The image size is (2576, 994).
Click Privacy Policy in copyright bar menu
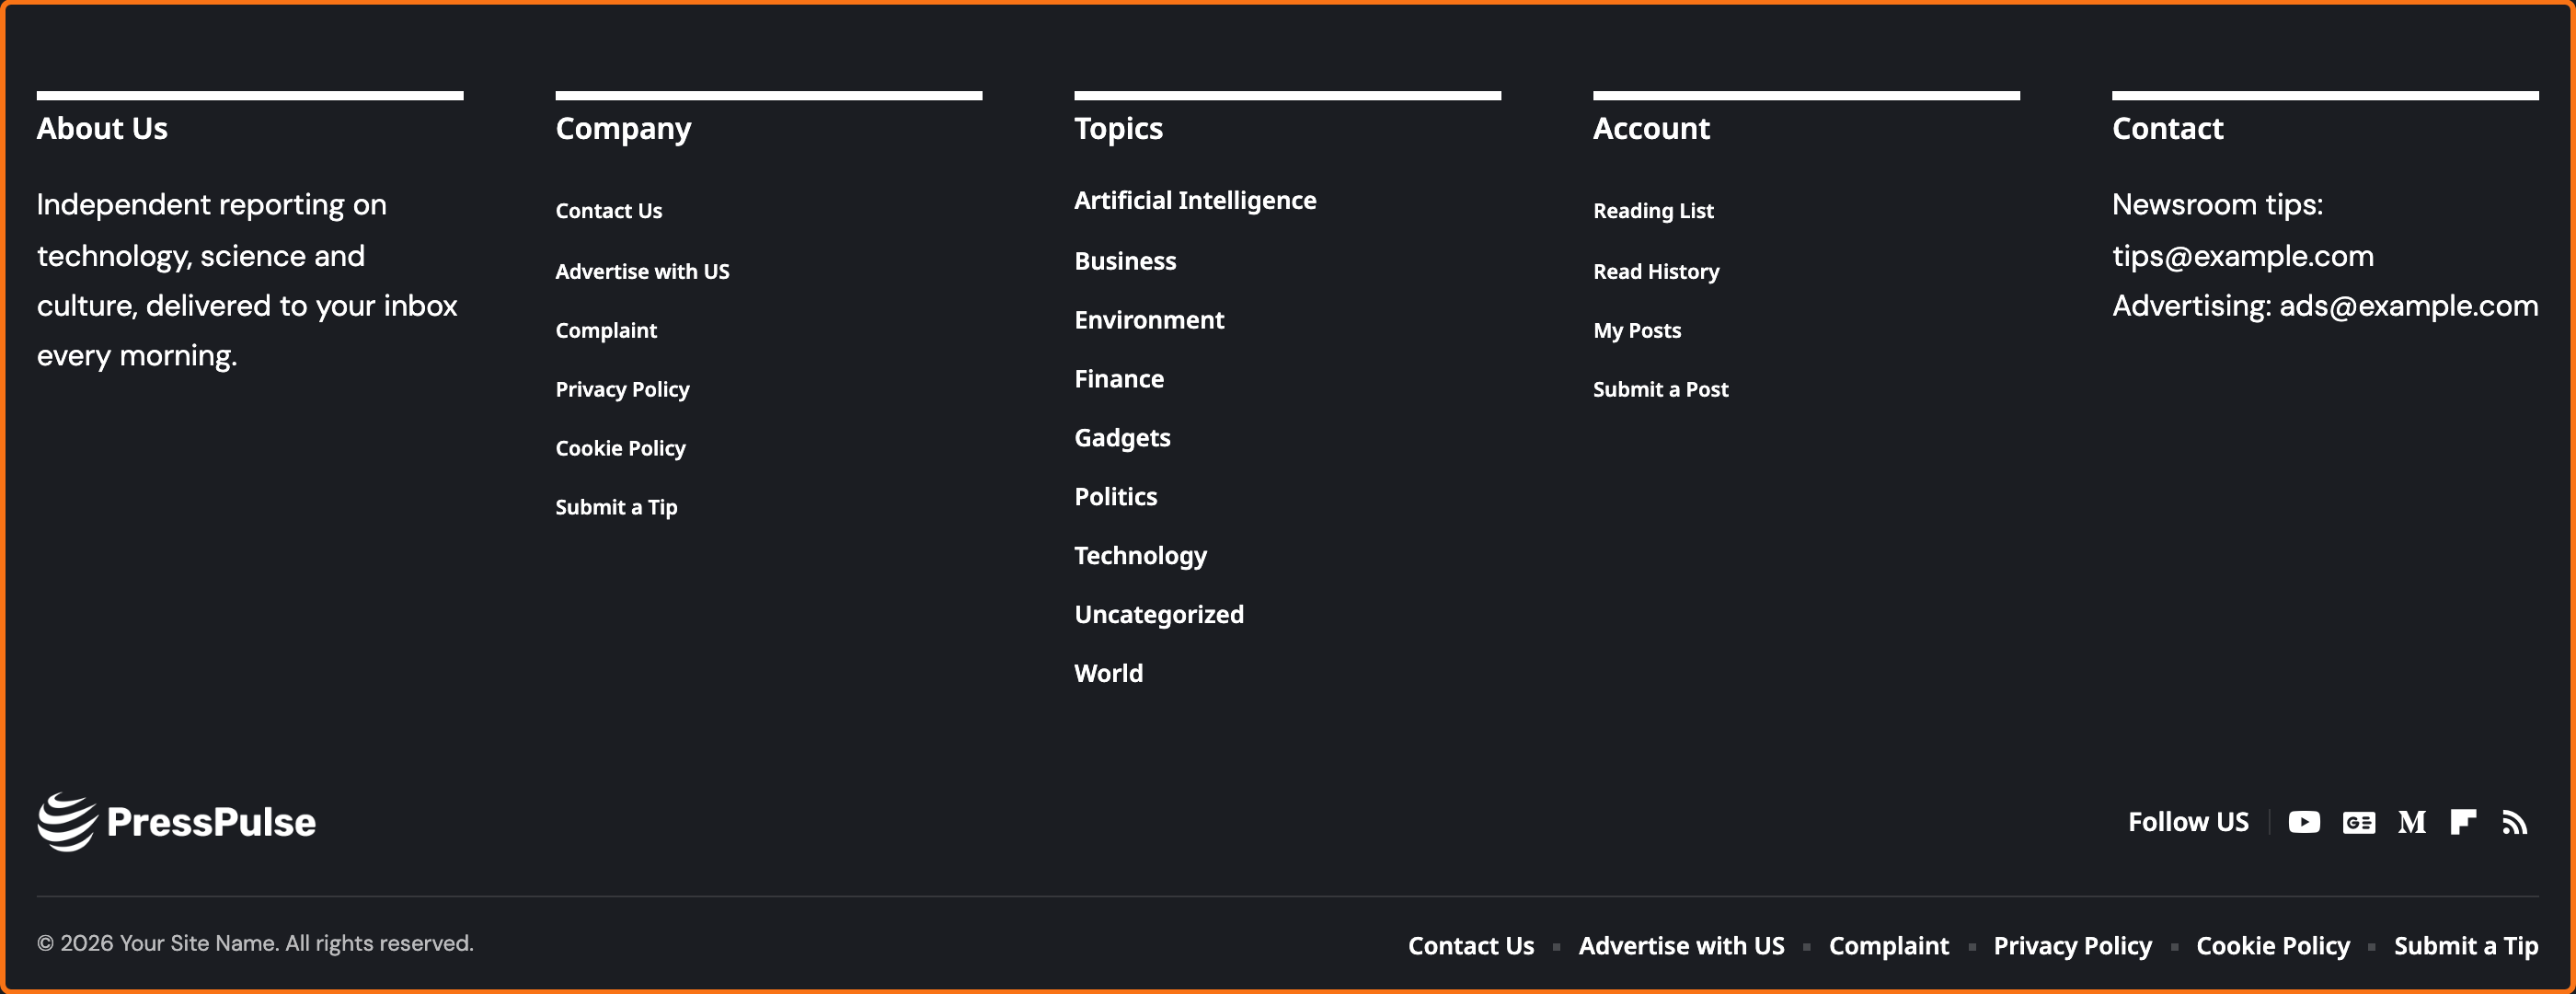[x=2072, y=946]
